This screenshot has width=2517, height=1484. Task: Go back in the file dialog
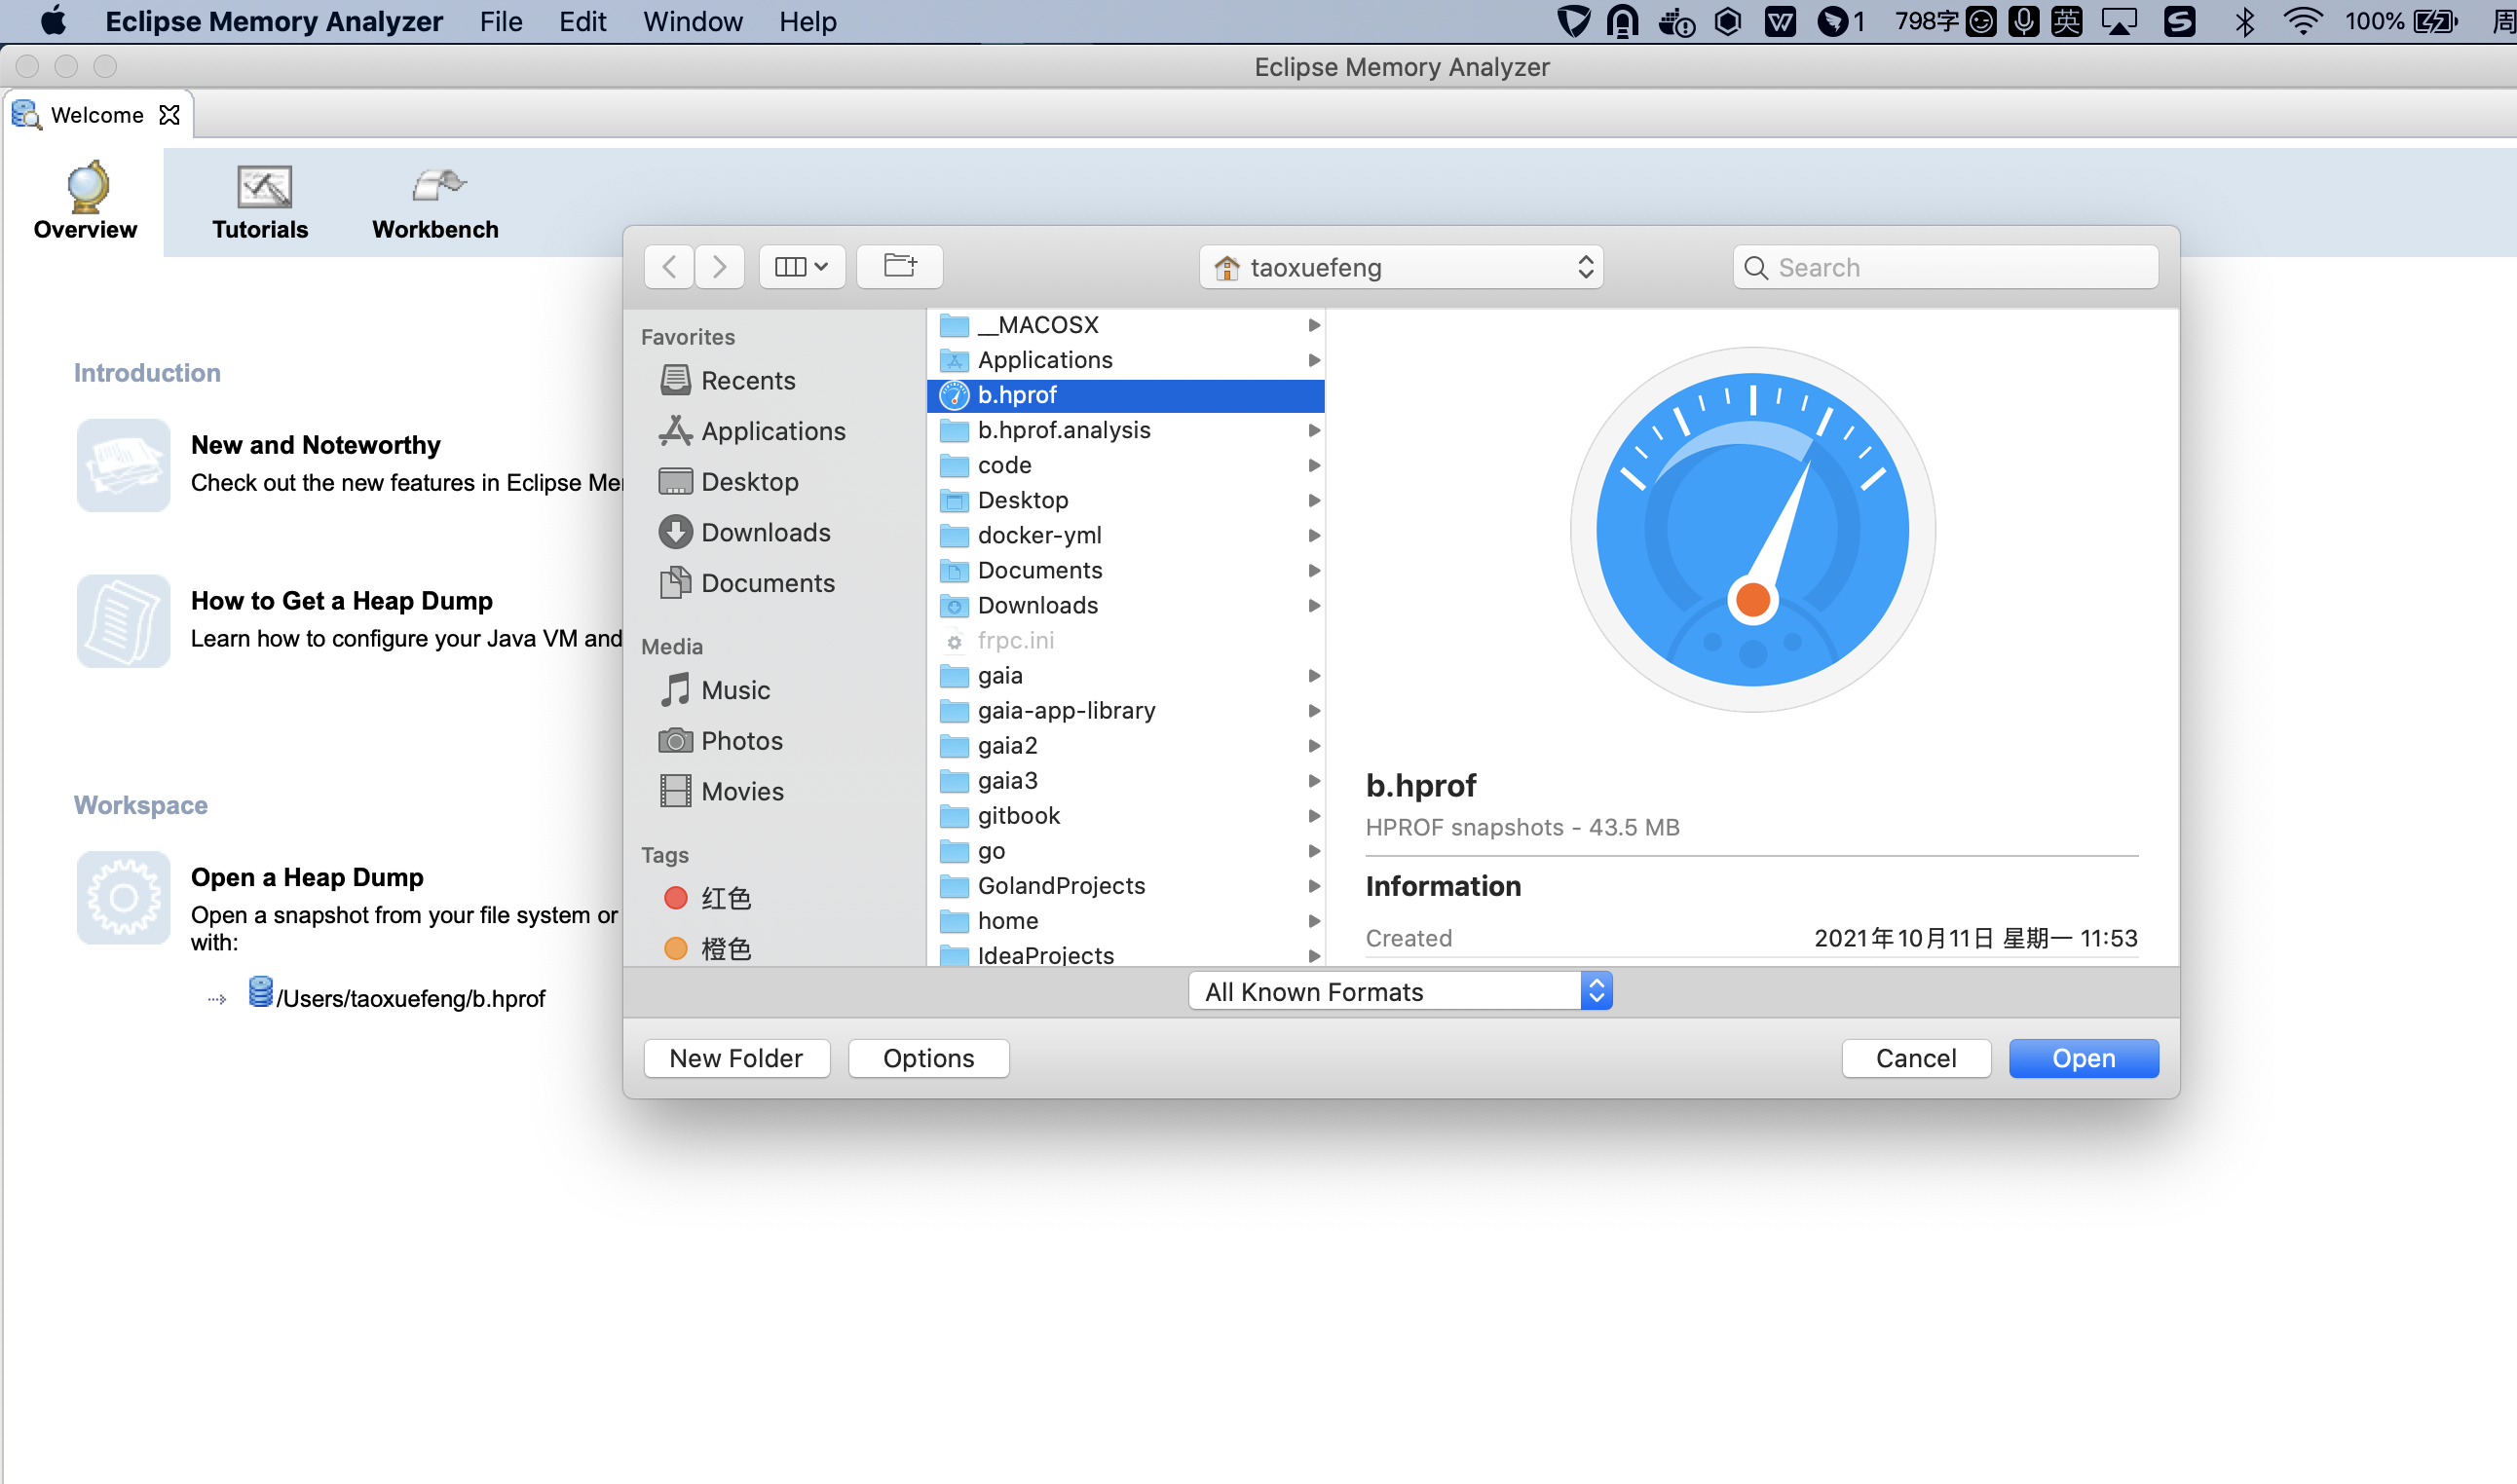point(669,267)
